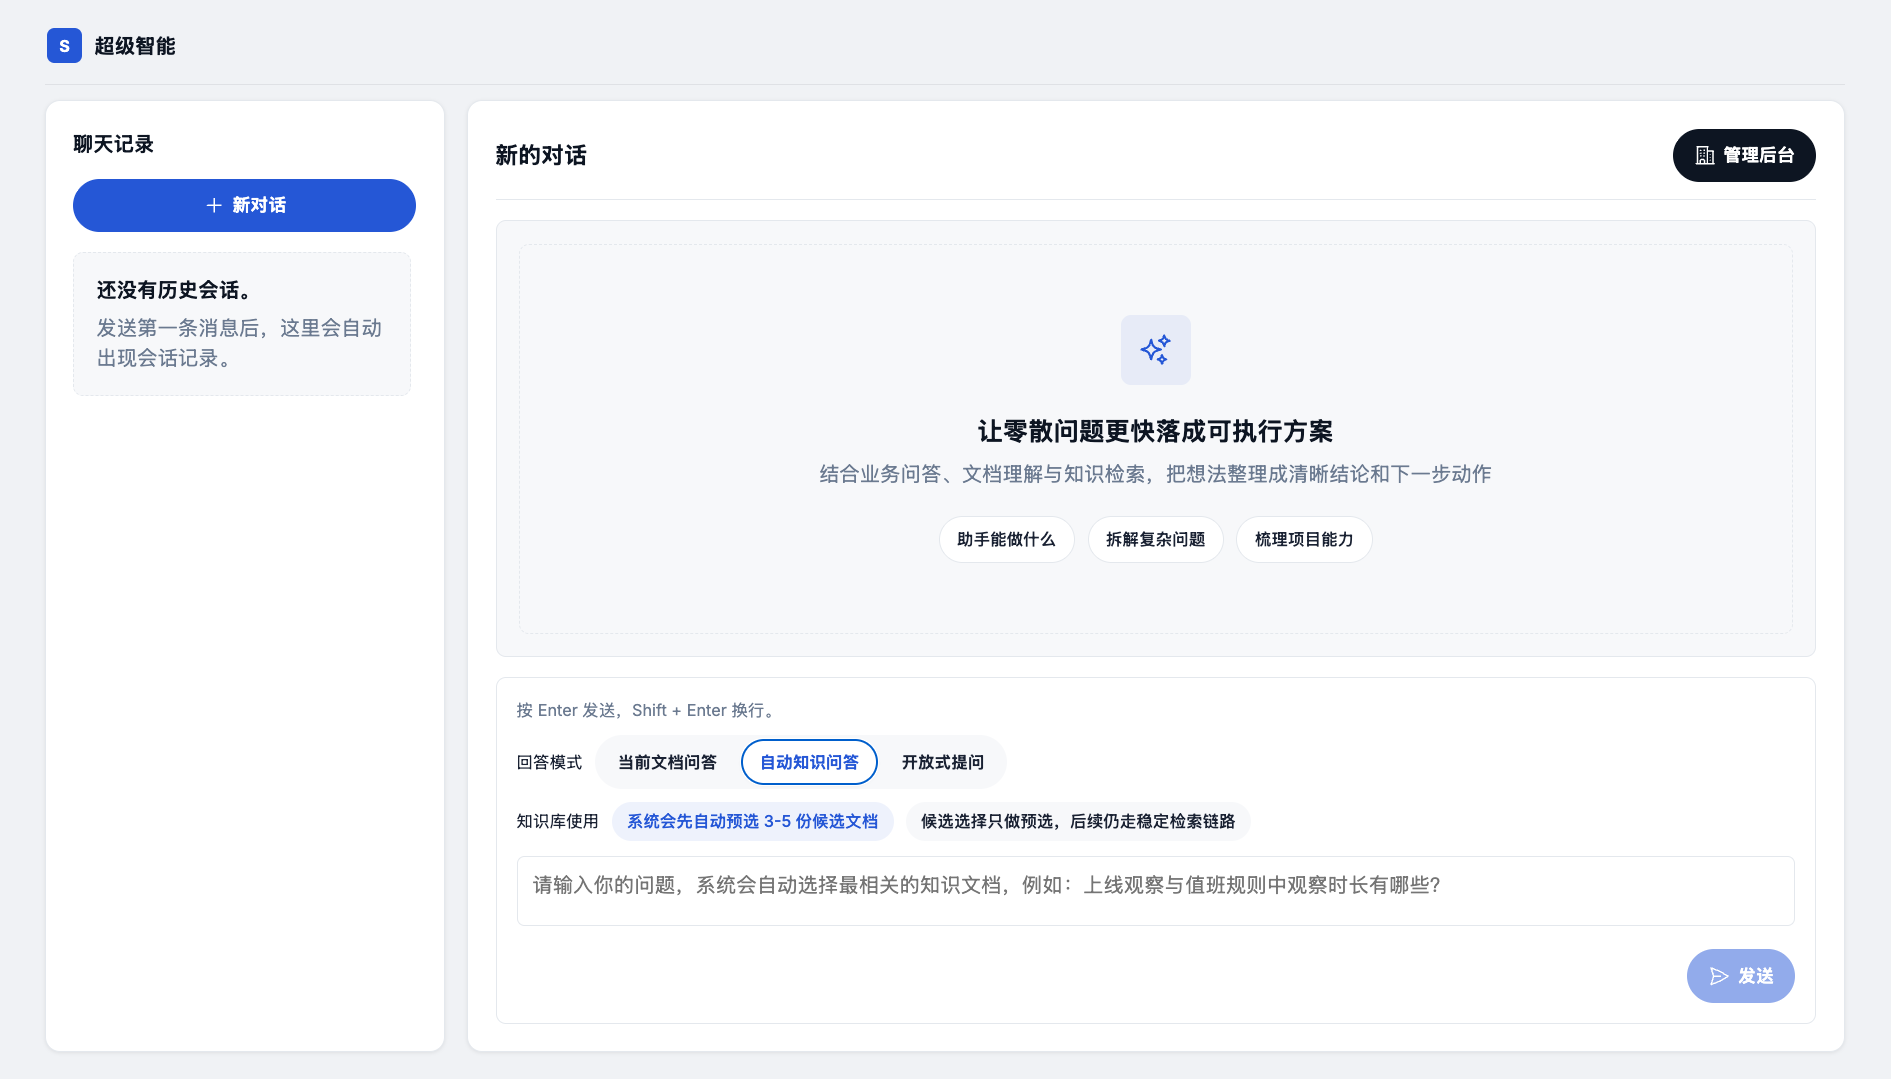Click the blue S logo icon
The height and width of the screenshot is (1079, 1891).
(x=64, y=46)
